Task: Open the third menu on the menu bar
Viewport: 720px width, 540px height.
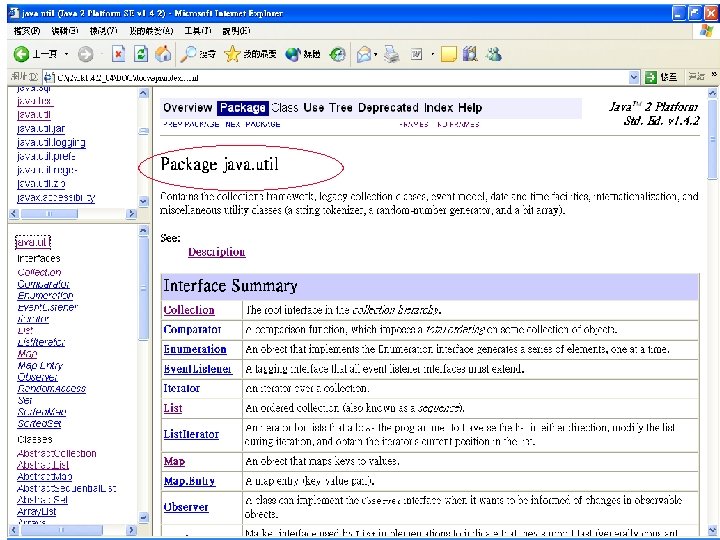Action: [103, 31]
